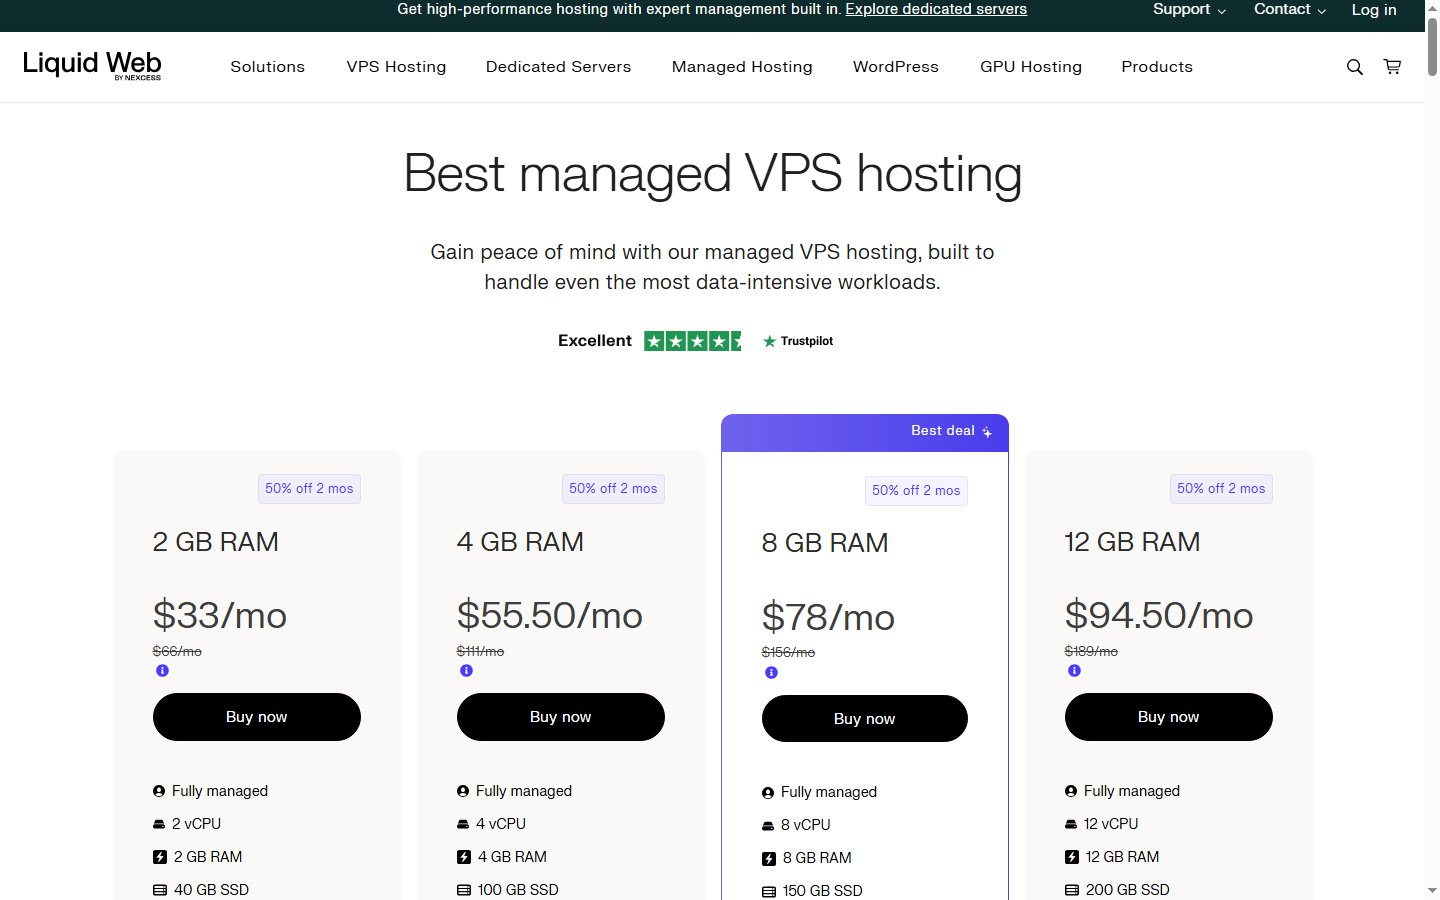1440x900 pixels.
Task: Click the 4 GB RAM plan heading
Action: pos(520,542)
